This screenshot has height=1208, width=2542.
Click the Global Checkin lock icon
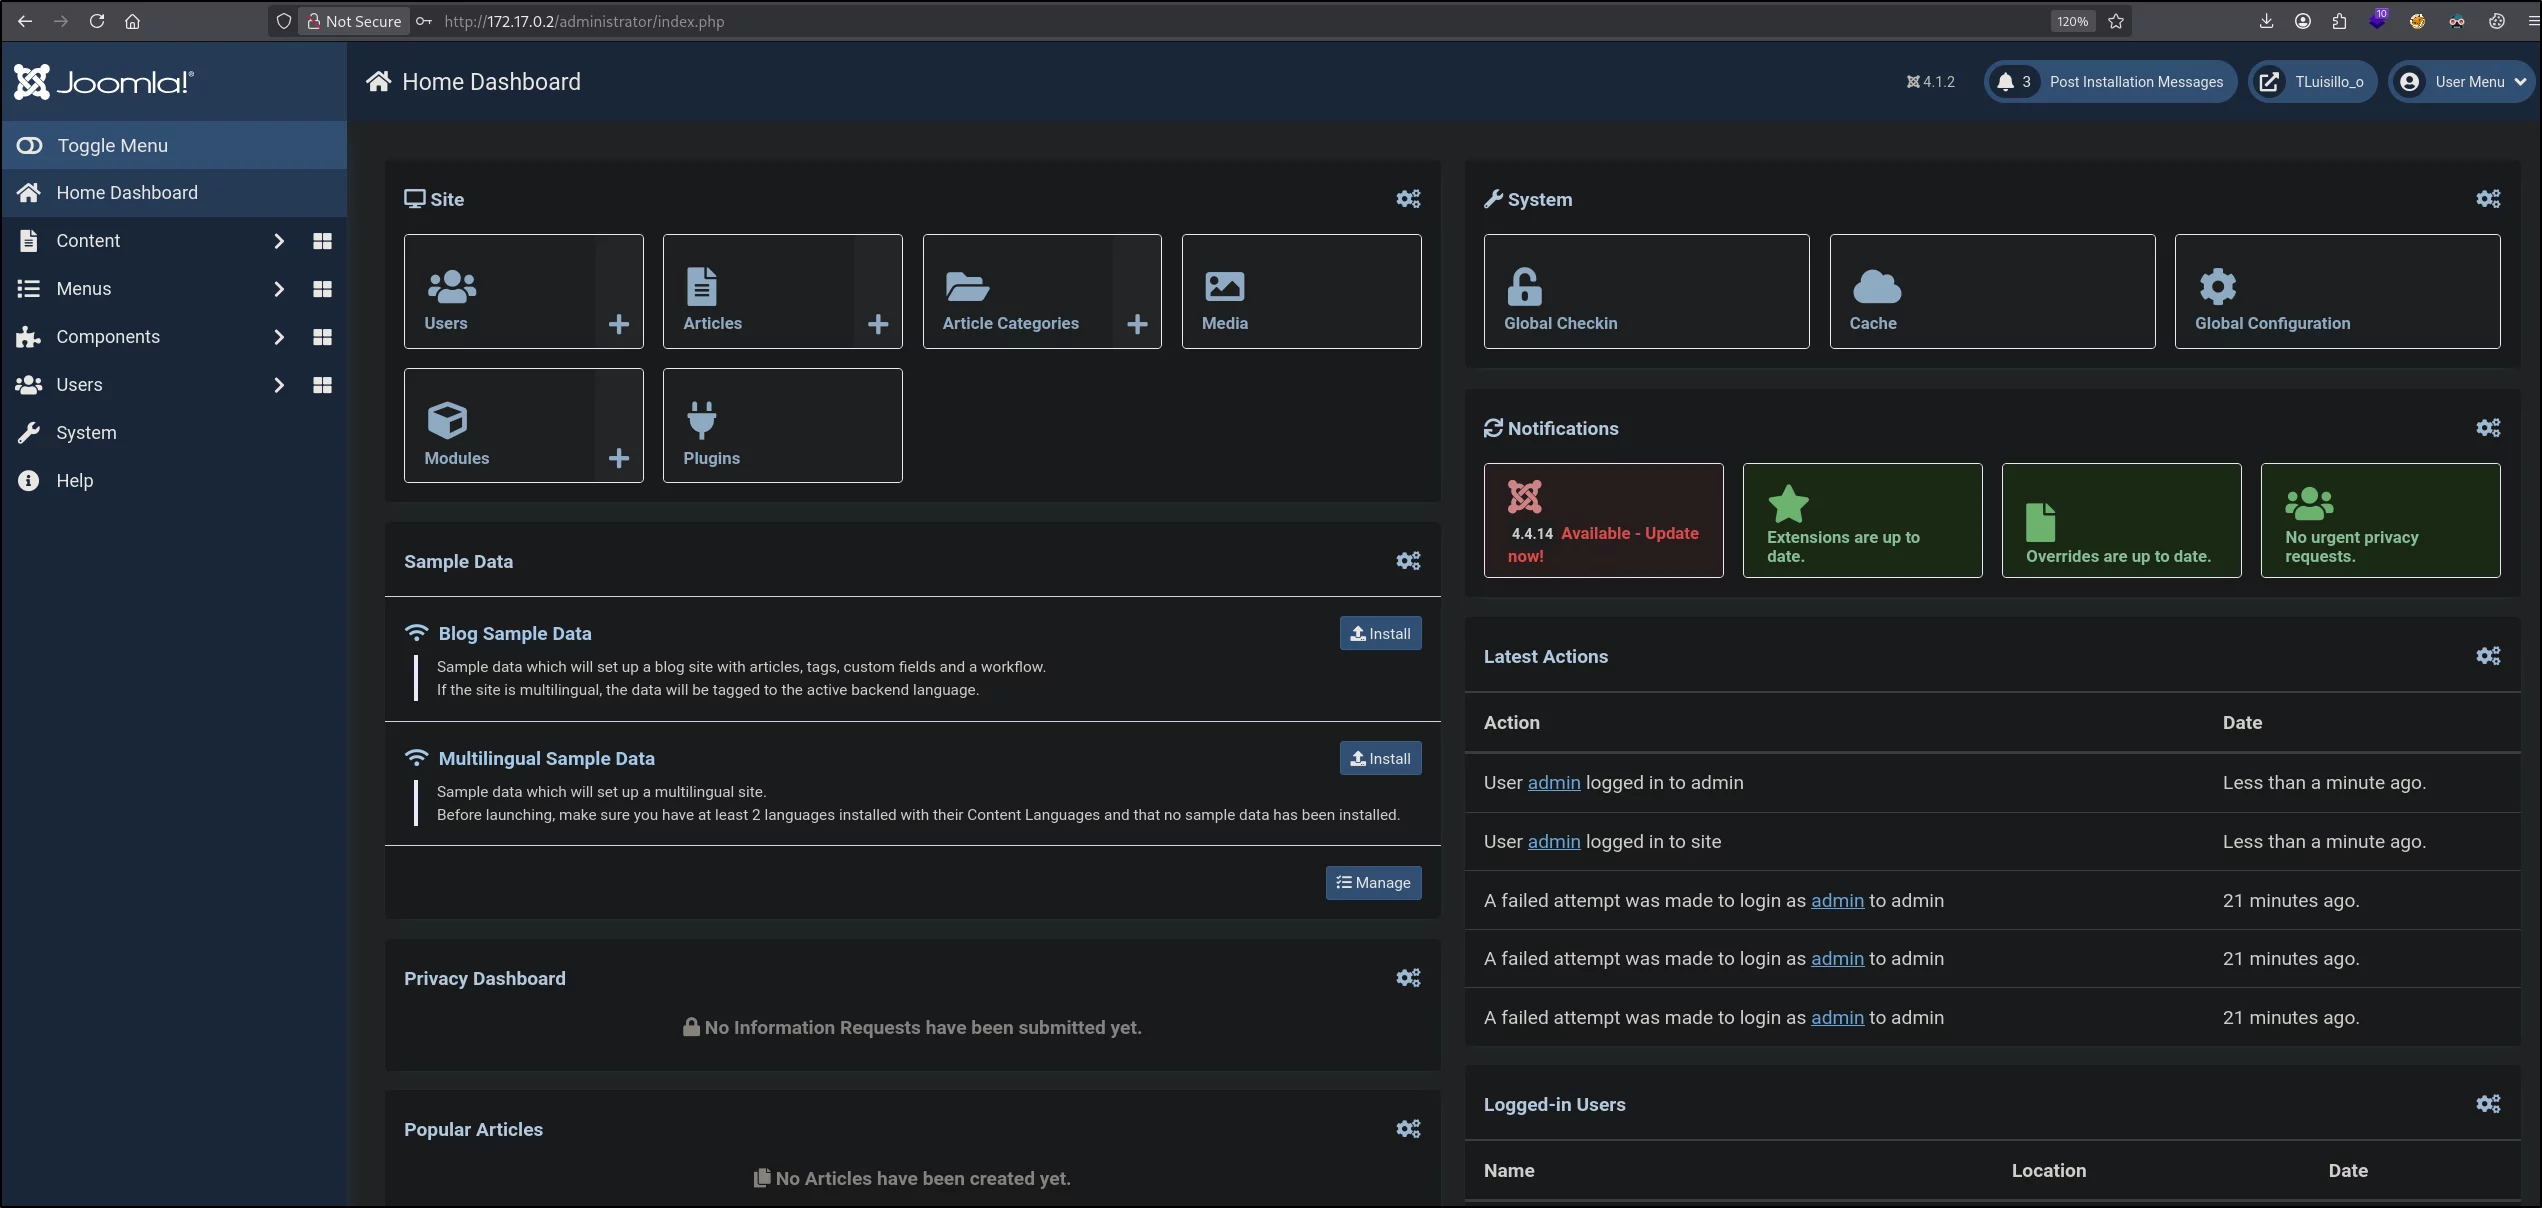1524,287
